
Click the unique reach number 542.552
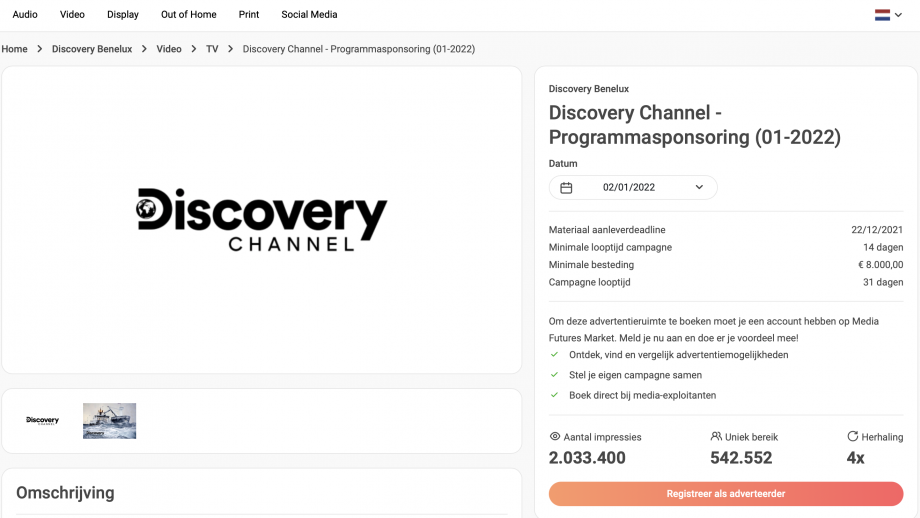[741, 458]
